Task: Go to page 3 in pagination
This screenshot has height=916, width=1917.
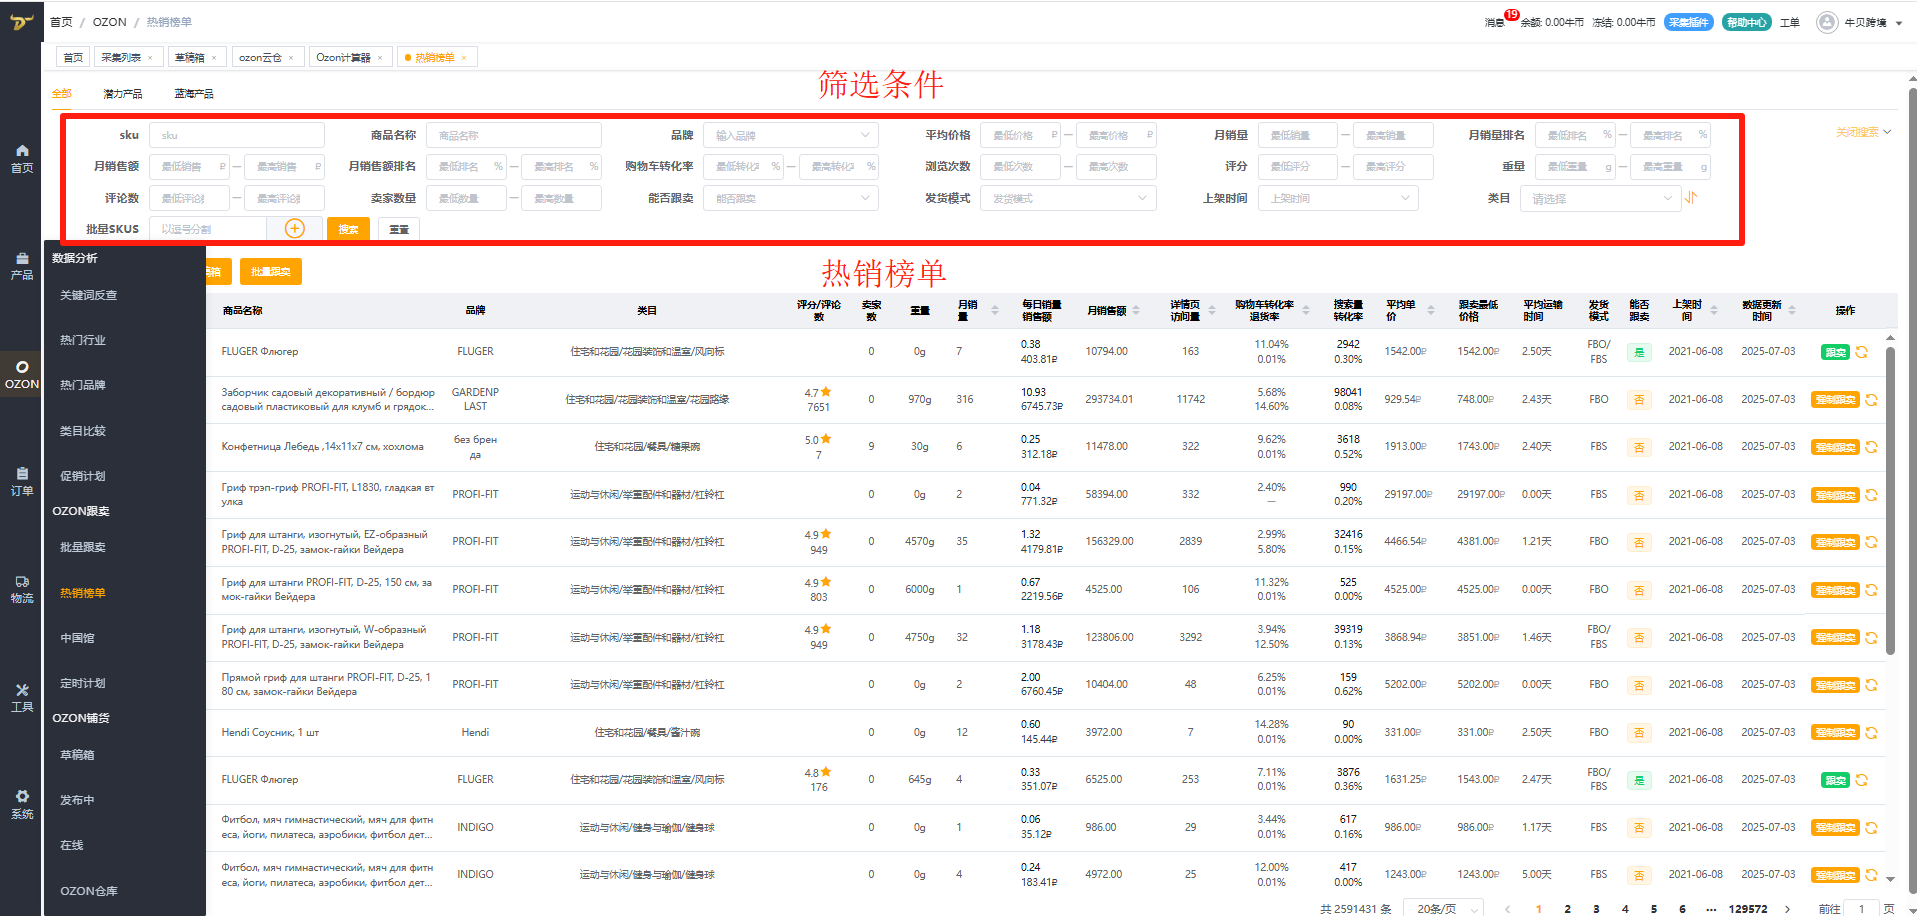Action: point(1596,909)
